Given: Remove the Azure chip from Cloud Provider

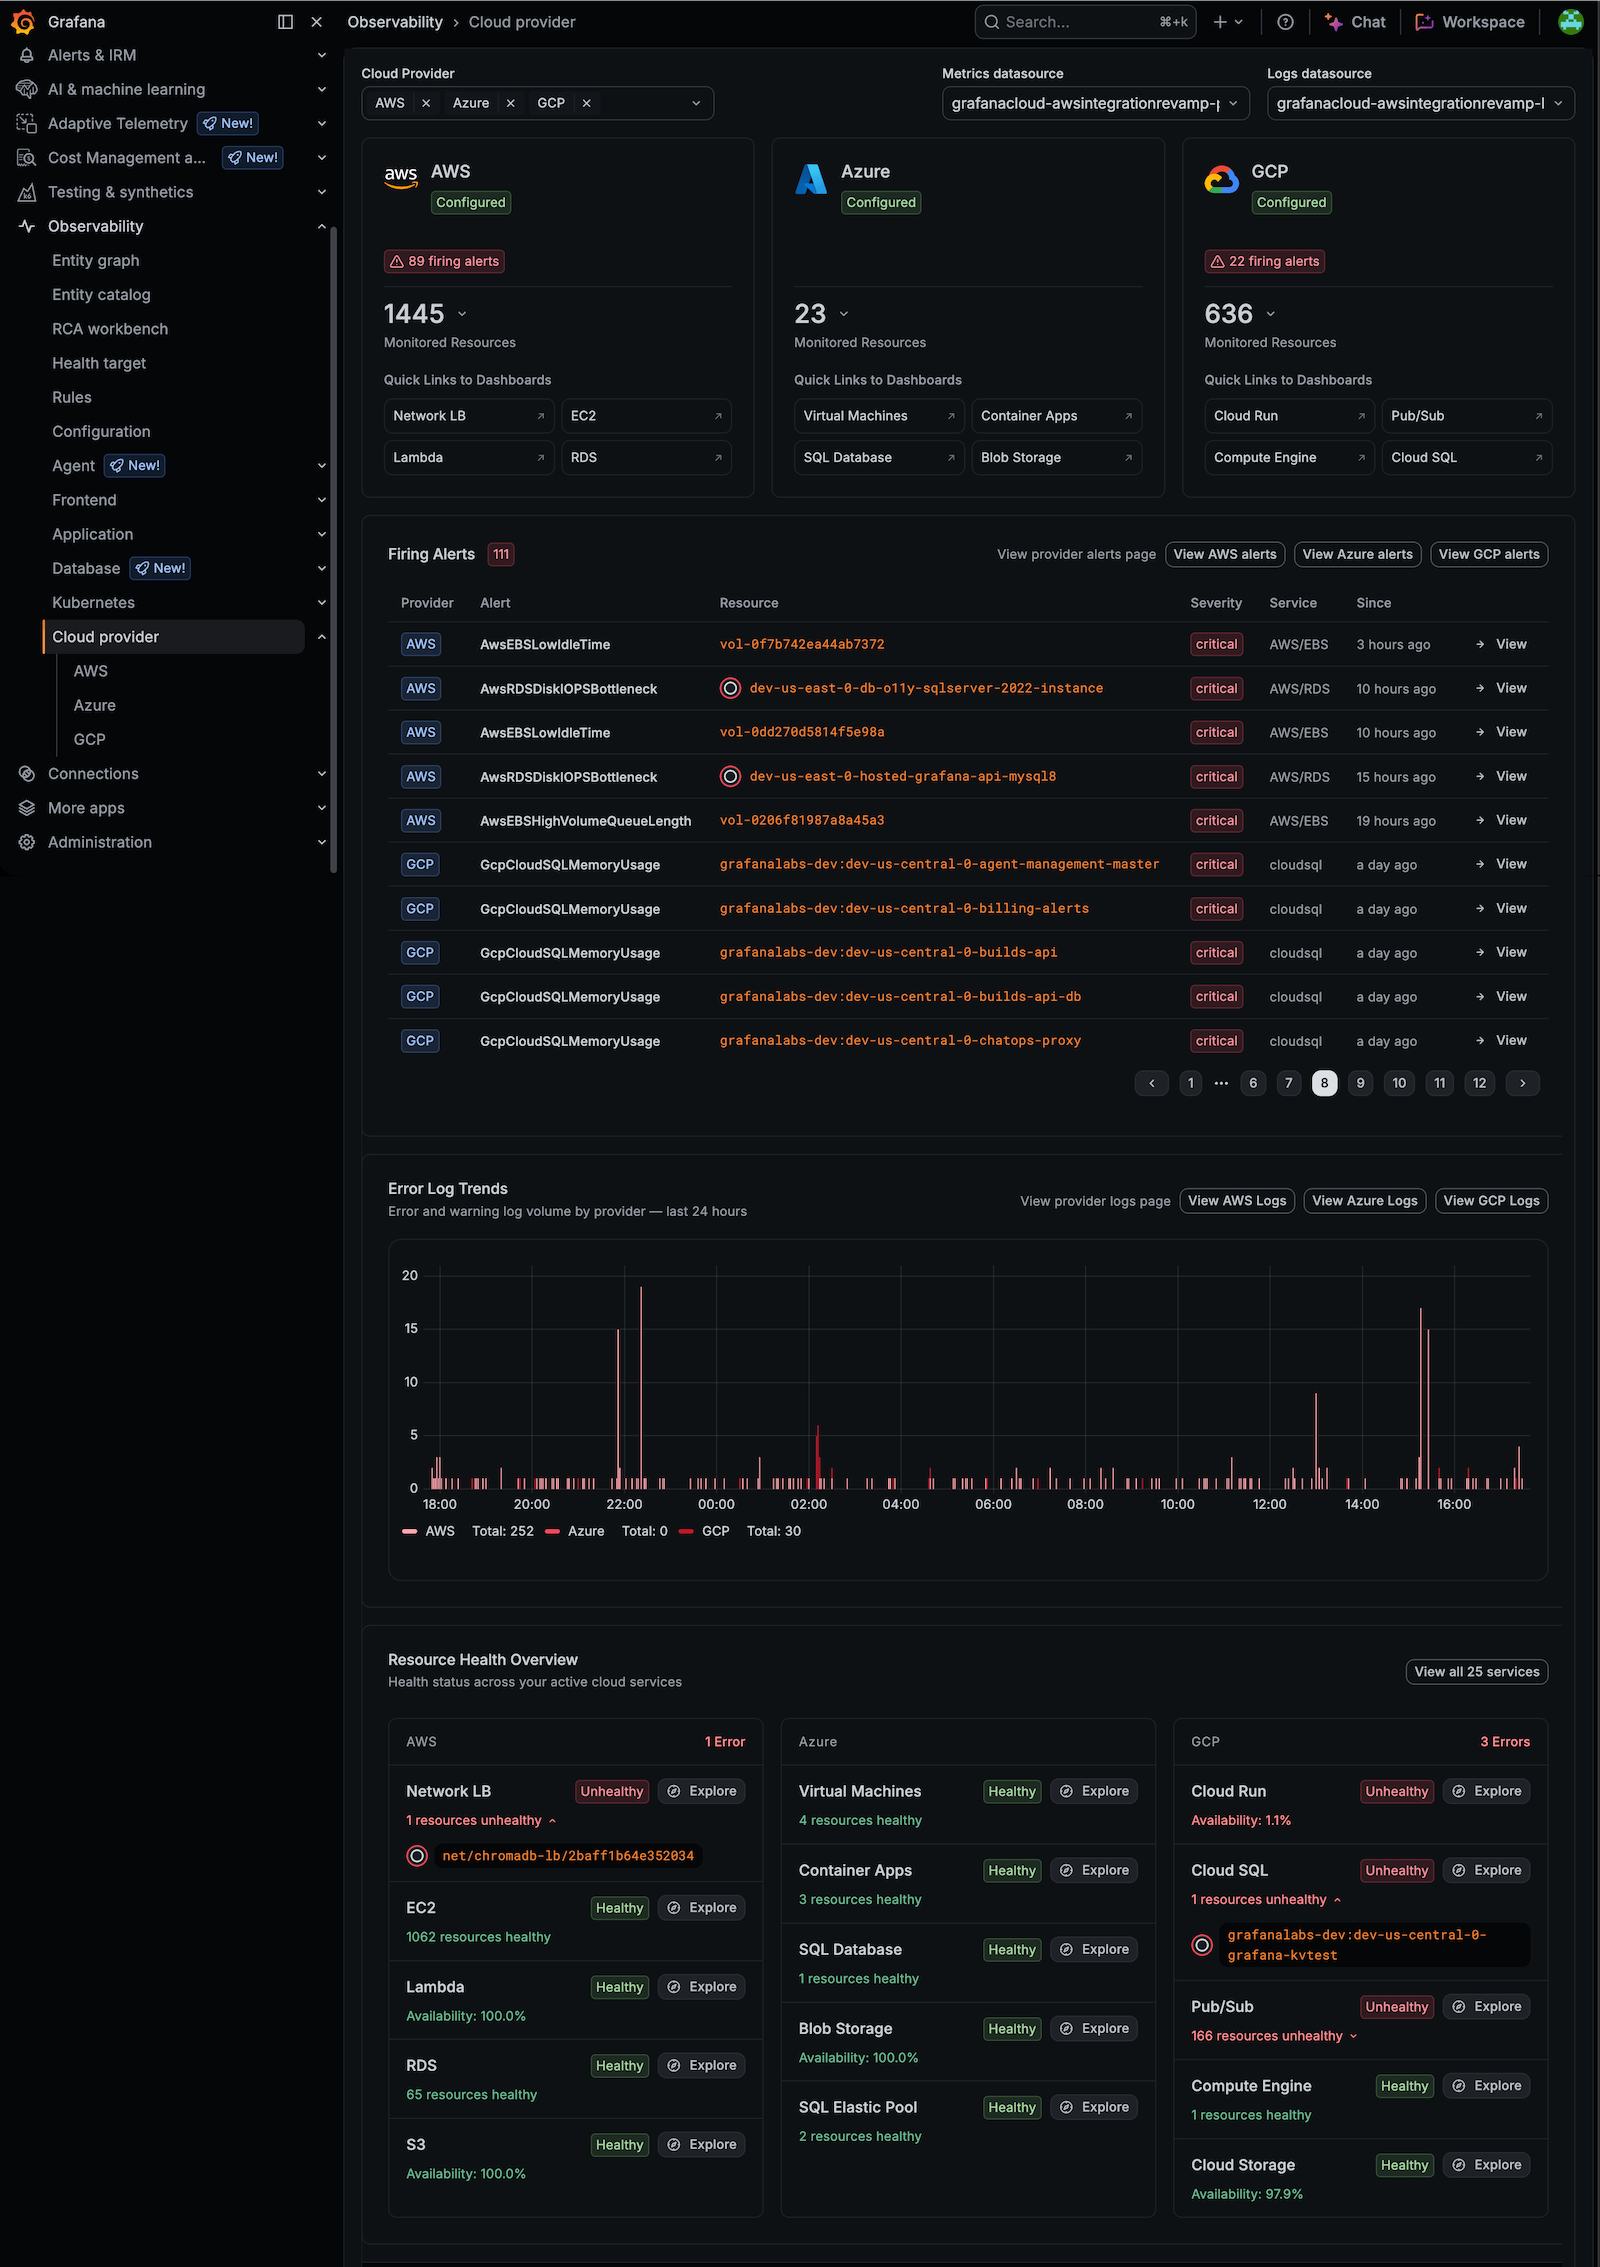Looking at the screenshot, I should coord(510,103).
